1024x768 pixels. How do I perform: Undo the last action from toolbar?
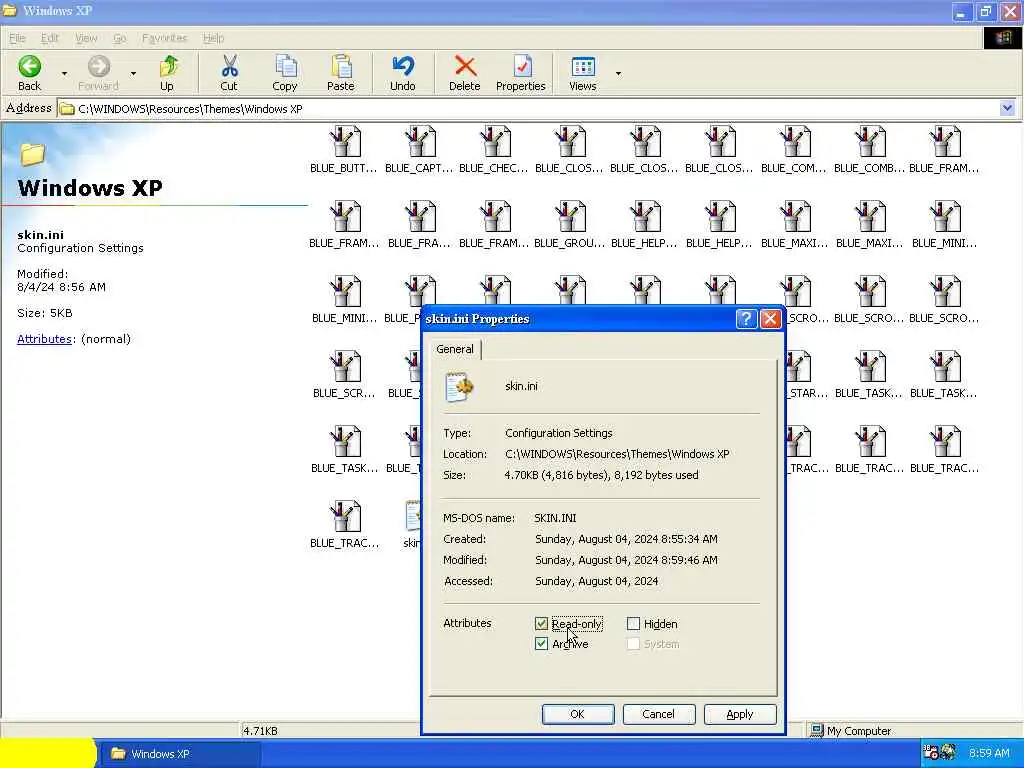click(403, 72)
